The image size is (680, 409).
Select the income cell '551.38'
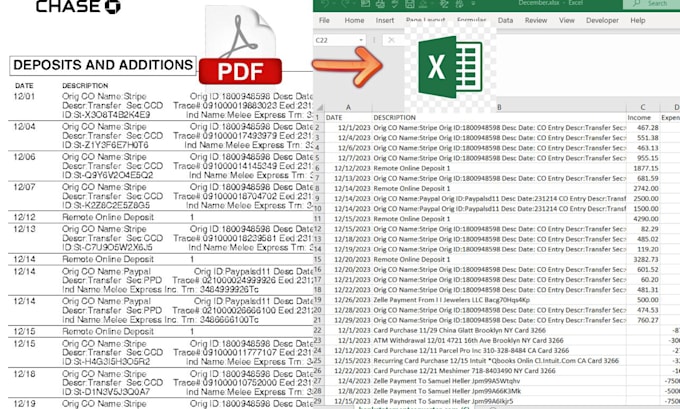(643, 138)
